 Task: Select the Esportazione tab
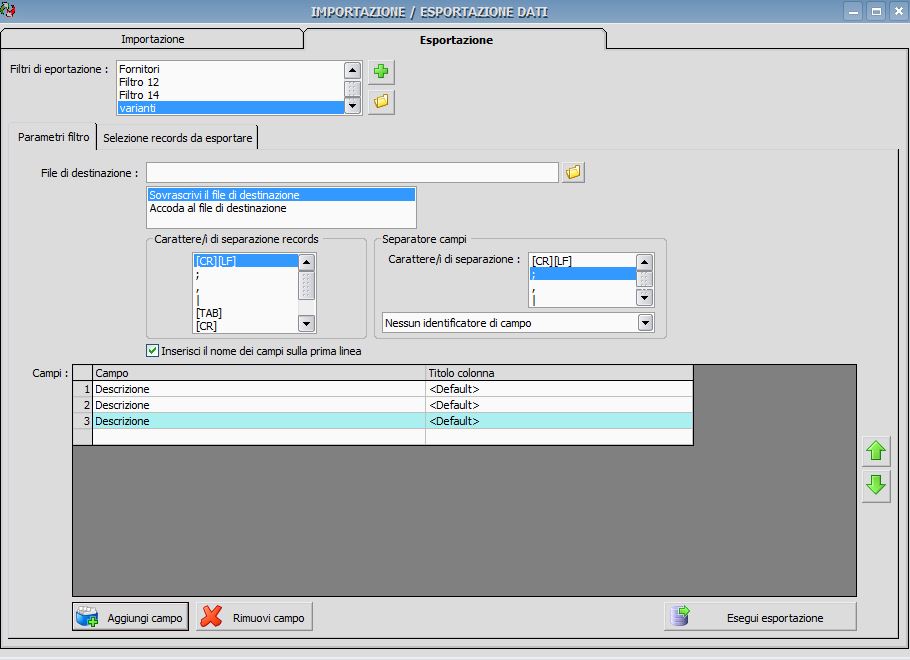(x=456, y=39)
